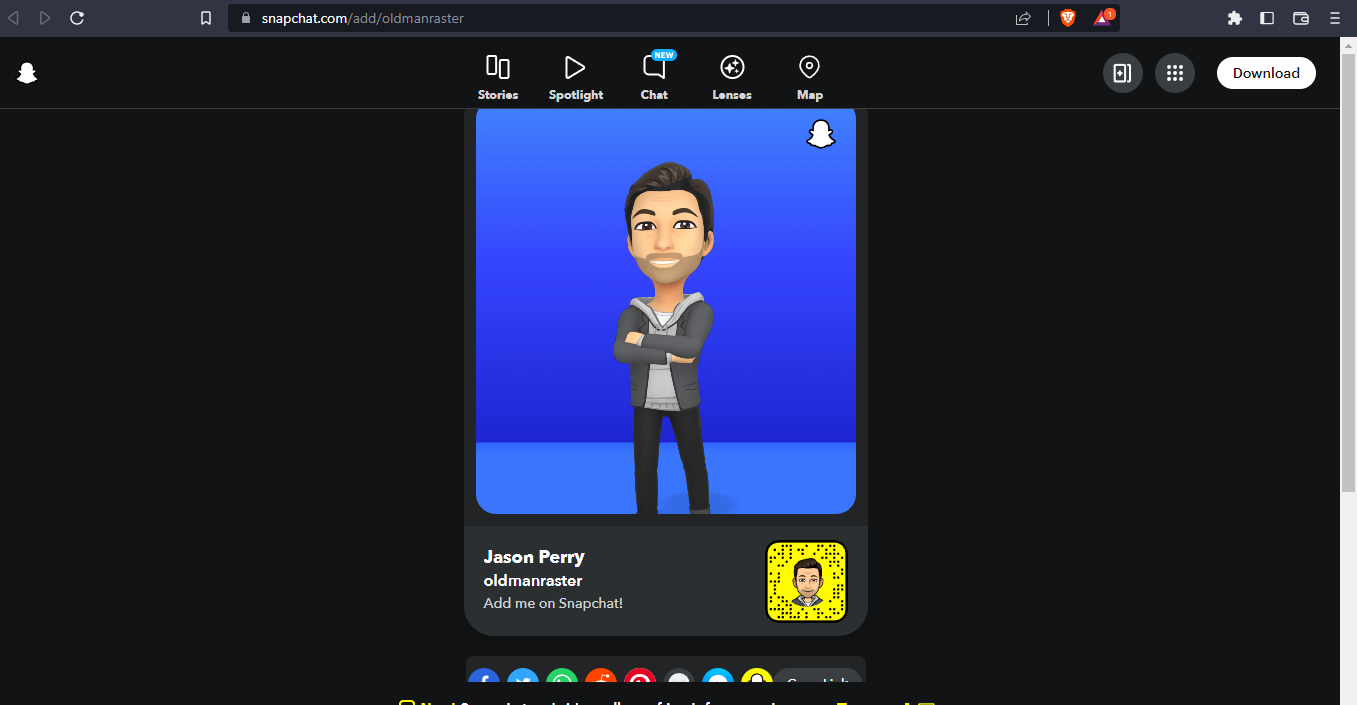Open Brave Rewards triangle icon
The image size is (1357, 705).
[x=1103, y=17]
